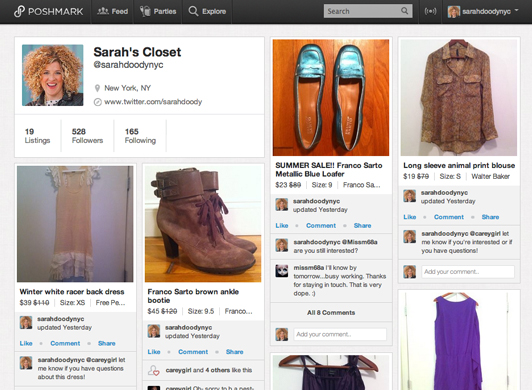Click avatar on @Missm68a comment
The height and width of the screenshot is (390, 532).
click(x=282, y=245)
